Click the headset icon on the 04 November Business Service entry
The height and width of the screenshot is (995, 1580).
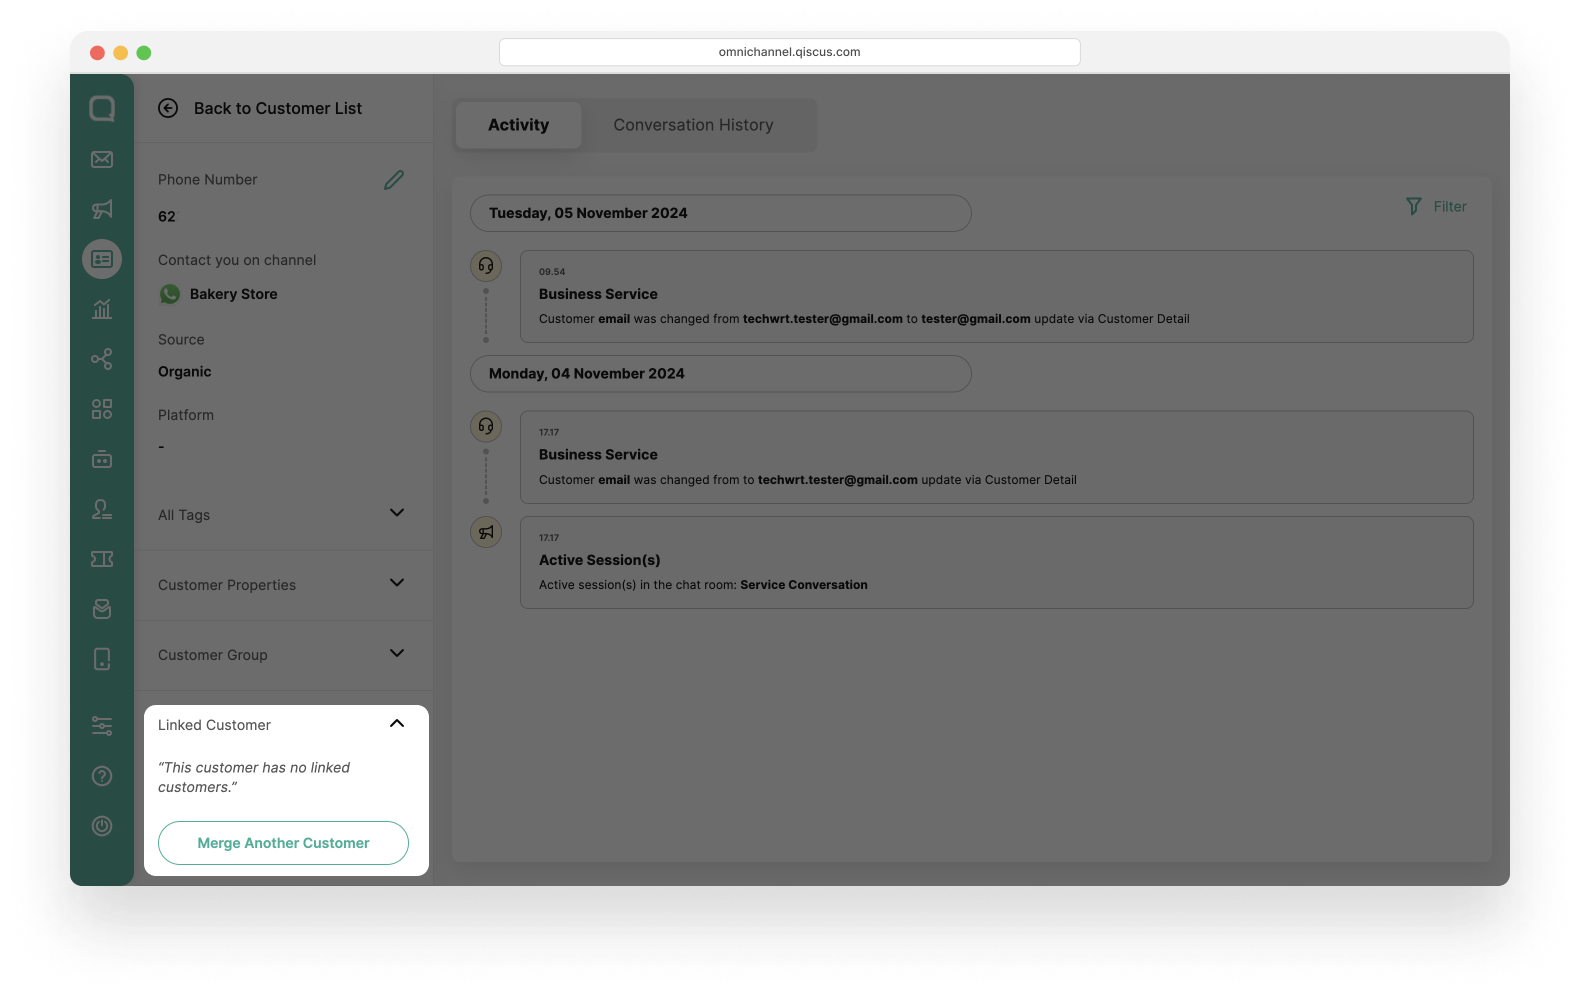pos(486,427)
